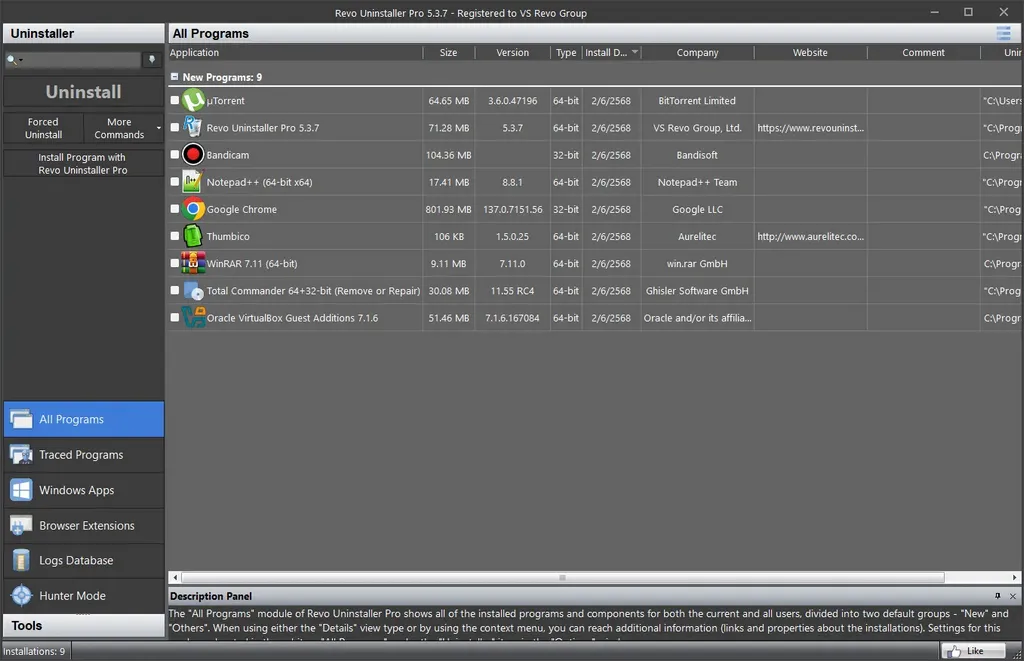Image resolution: width=1024 pixels, height=661 pixels.
Task: Check the Notepad++ checkbox
Action: point(174,182)
